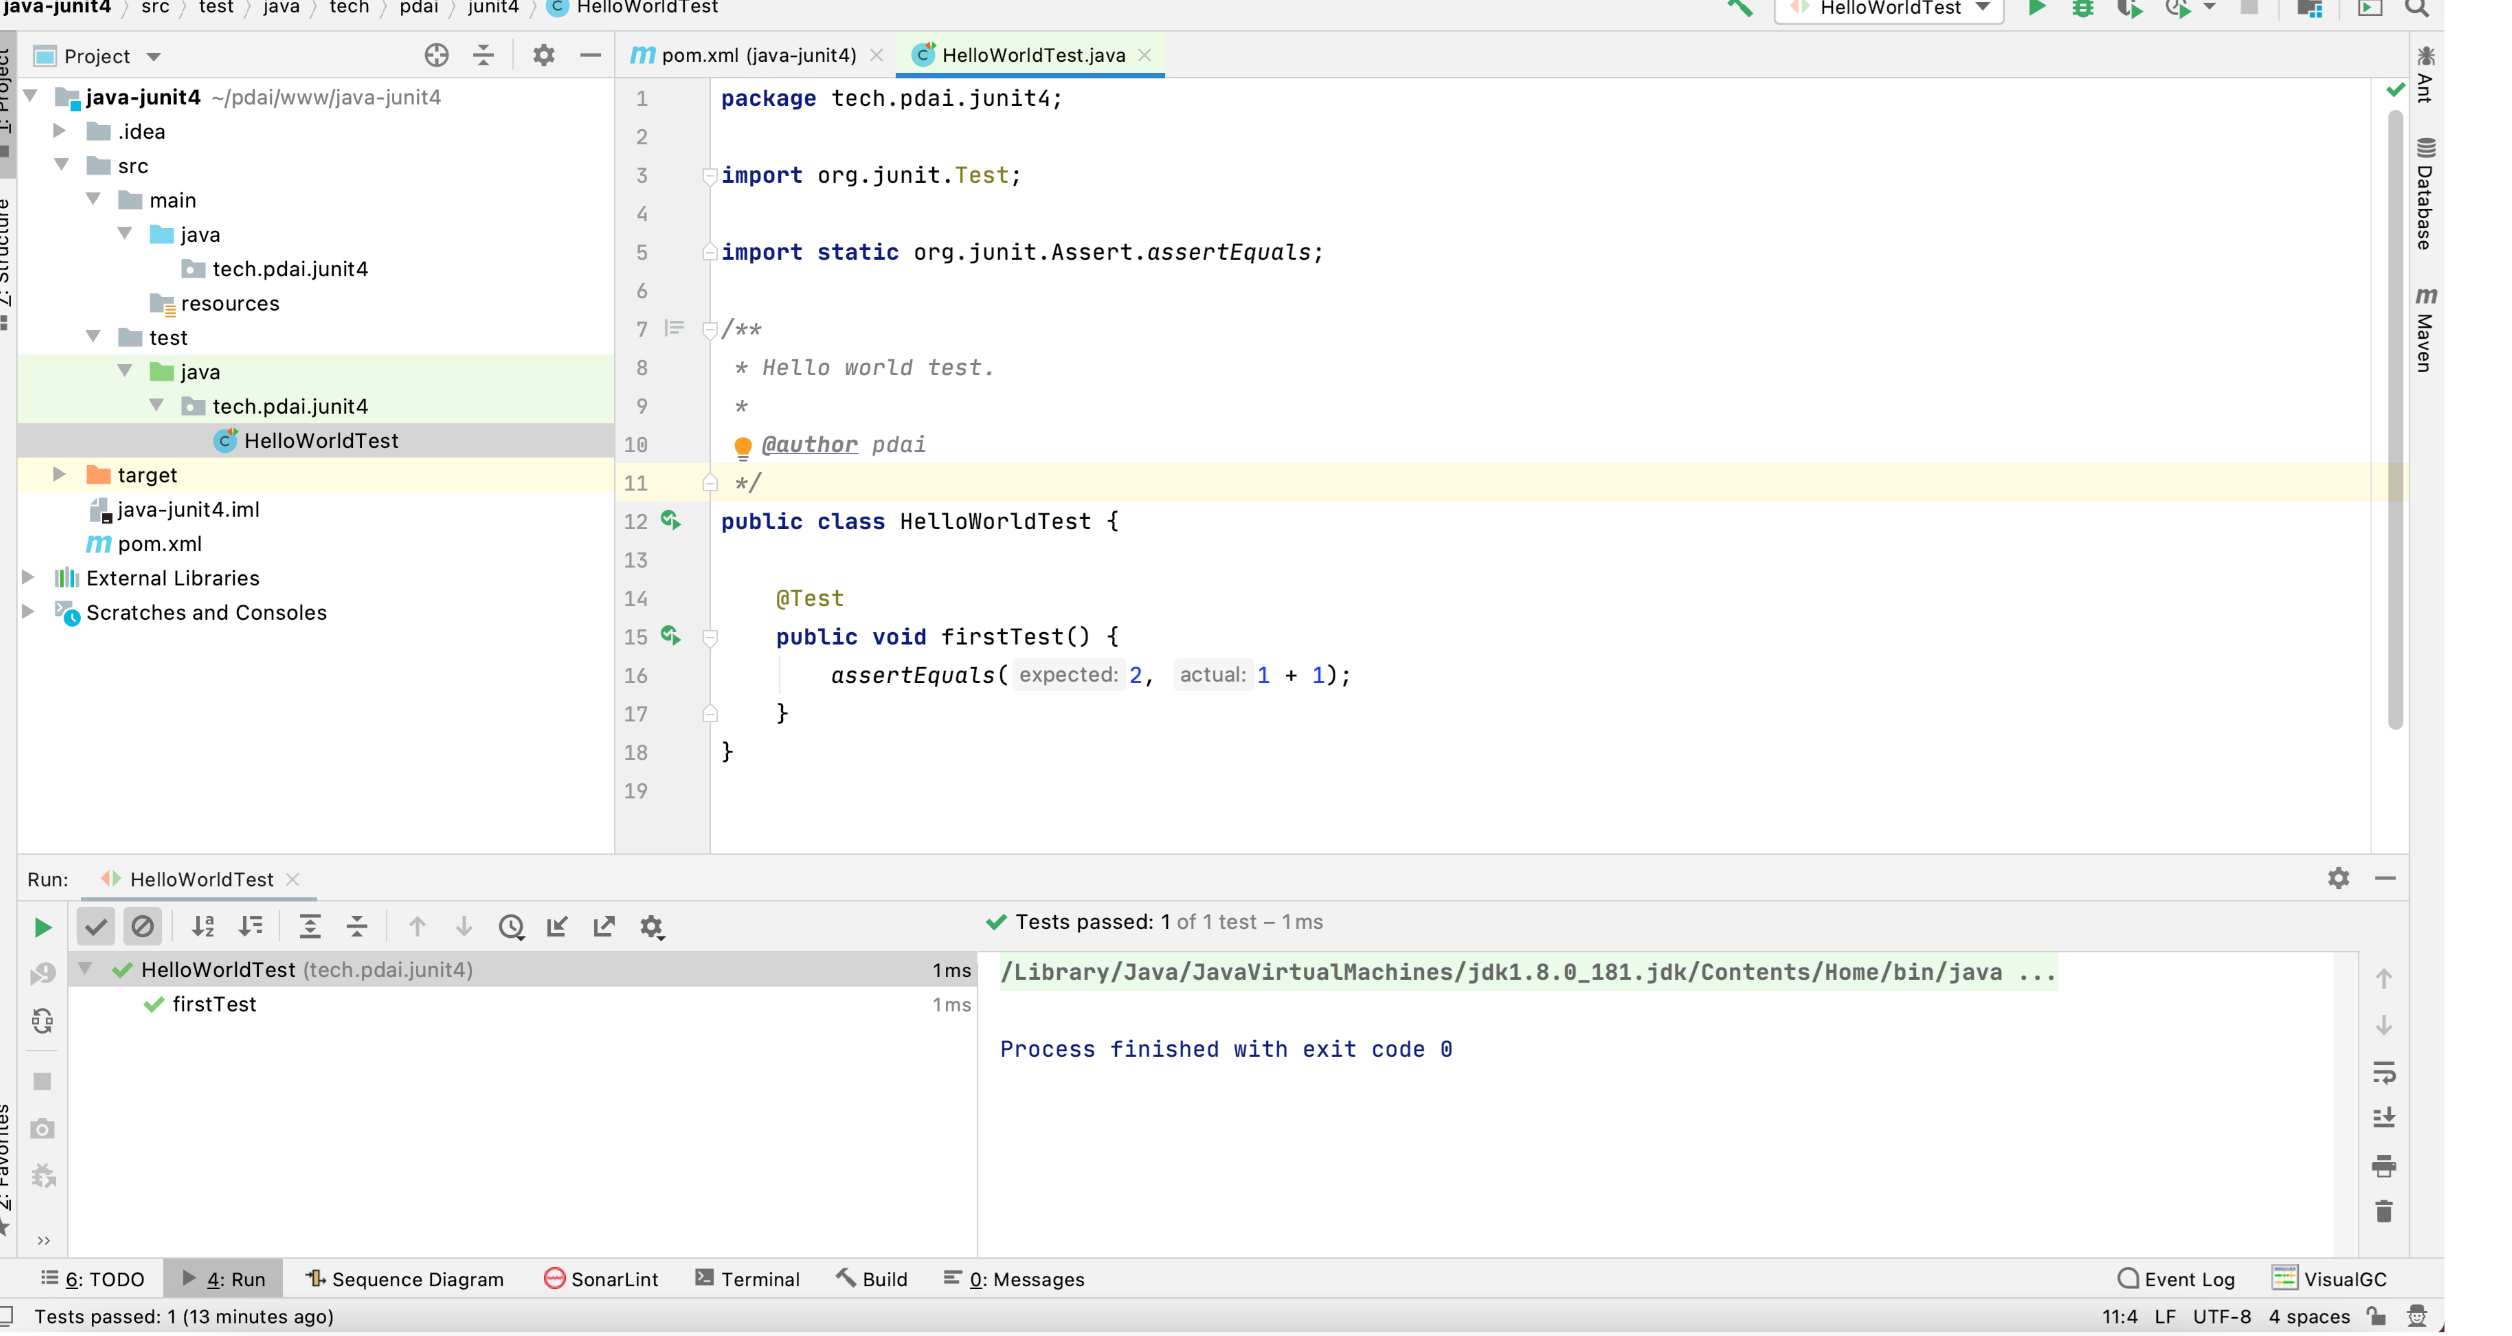Rerun tests with green play in Run panel

point(42,927)
